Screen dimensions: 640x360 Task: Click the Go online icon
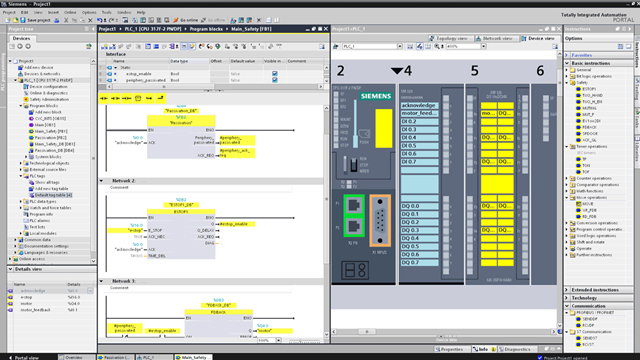click(176, 20)
